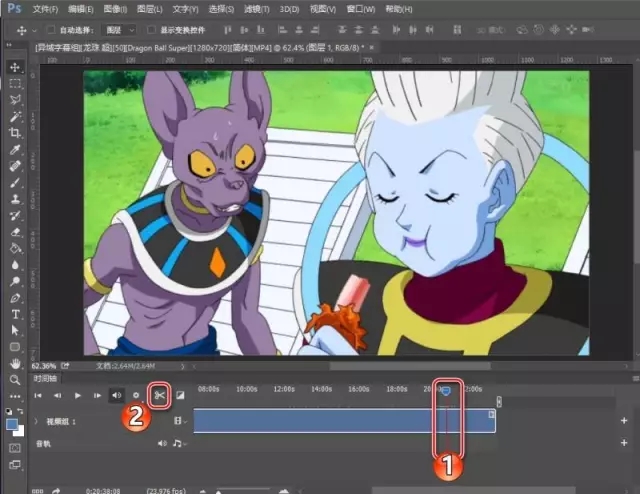Select the Brush tool
Screen dimensions: 640x494
click(15, 183)
